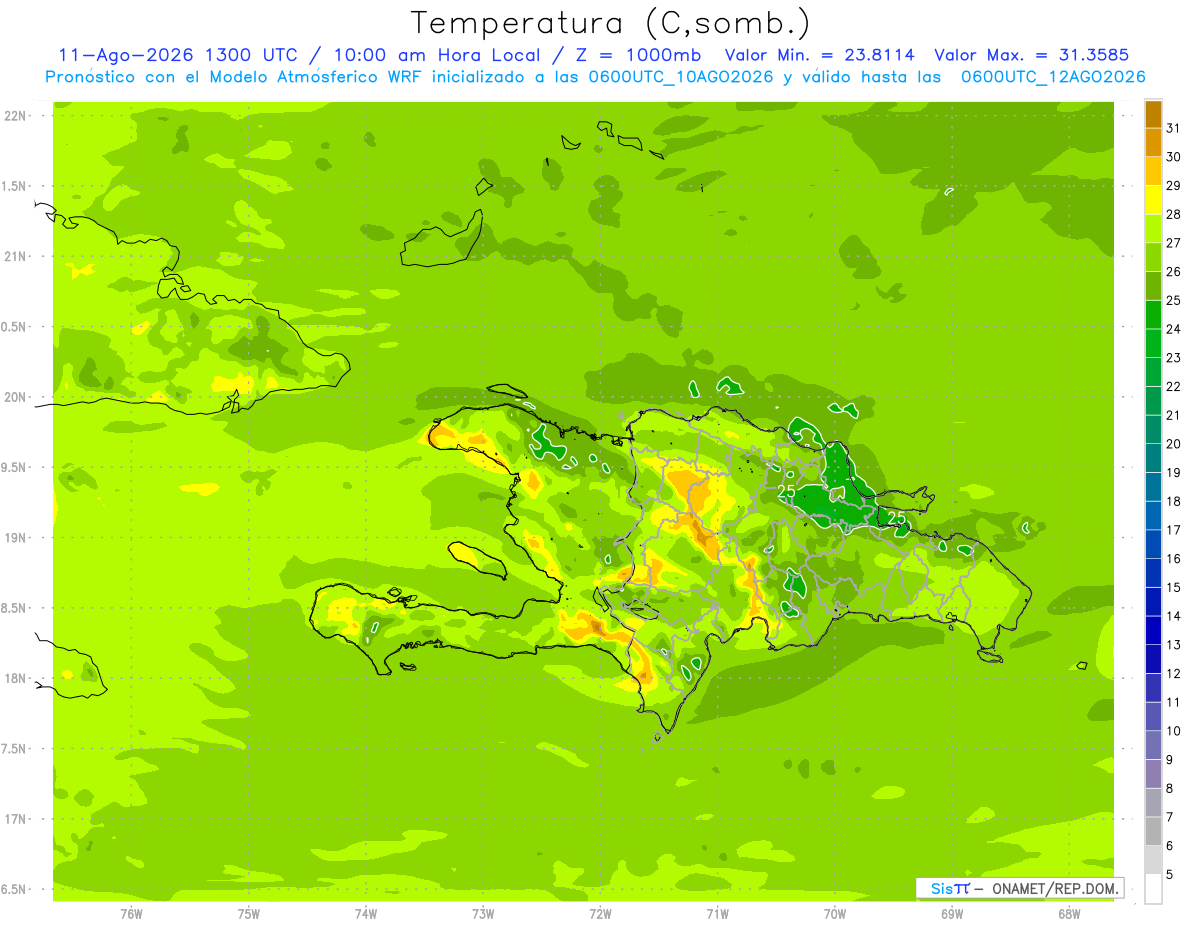Click the color scale value 11
Image resolution: width=1200 pixels, height=927 pixels.
[x=1173, y=703]
